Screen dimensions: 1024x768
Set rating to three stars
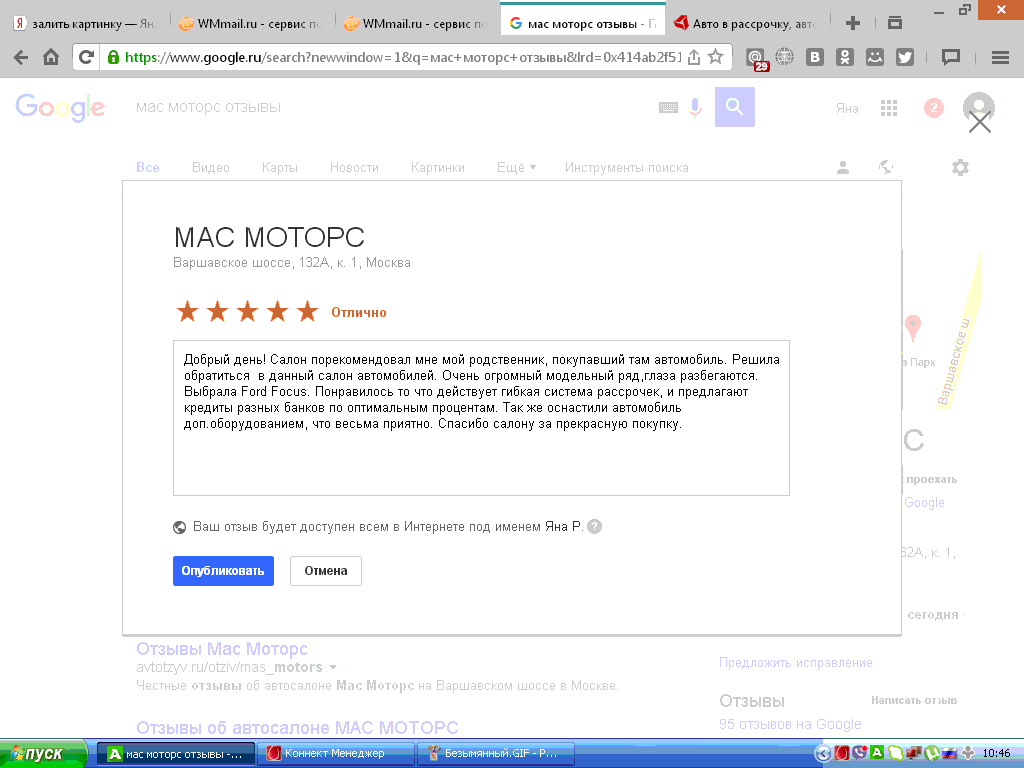click(248, 312)
